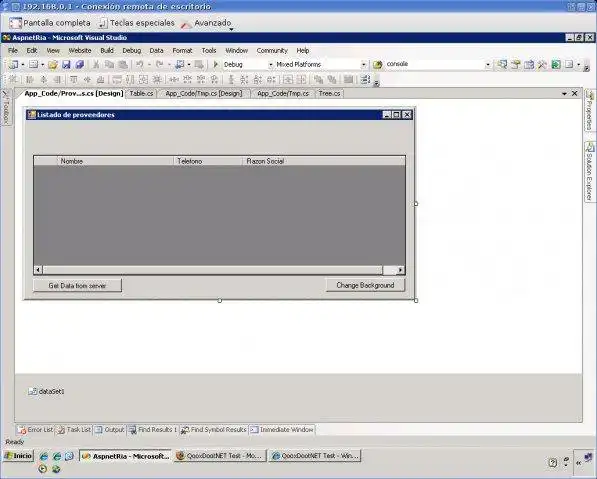This screenshot has width=597, height=479.
Task: Click the Align Bottoms layout icon
Action: pos(101,80)
